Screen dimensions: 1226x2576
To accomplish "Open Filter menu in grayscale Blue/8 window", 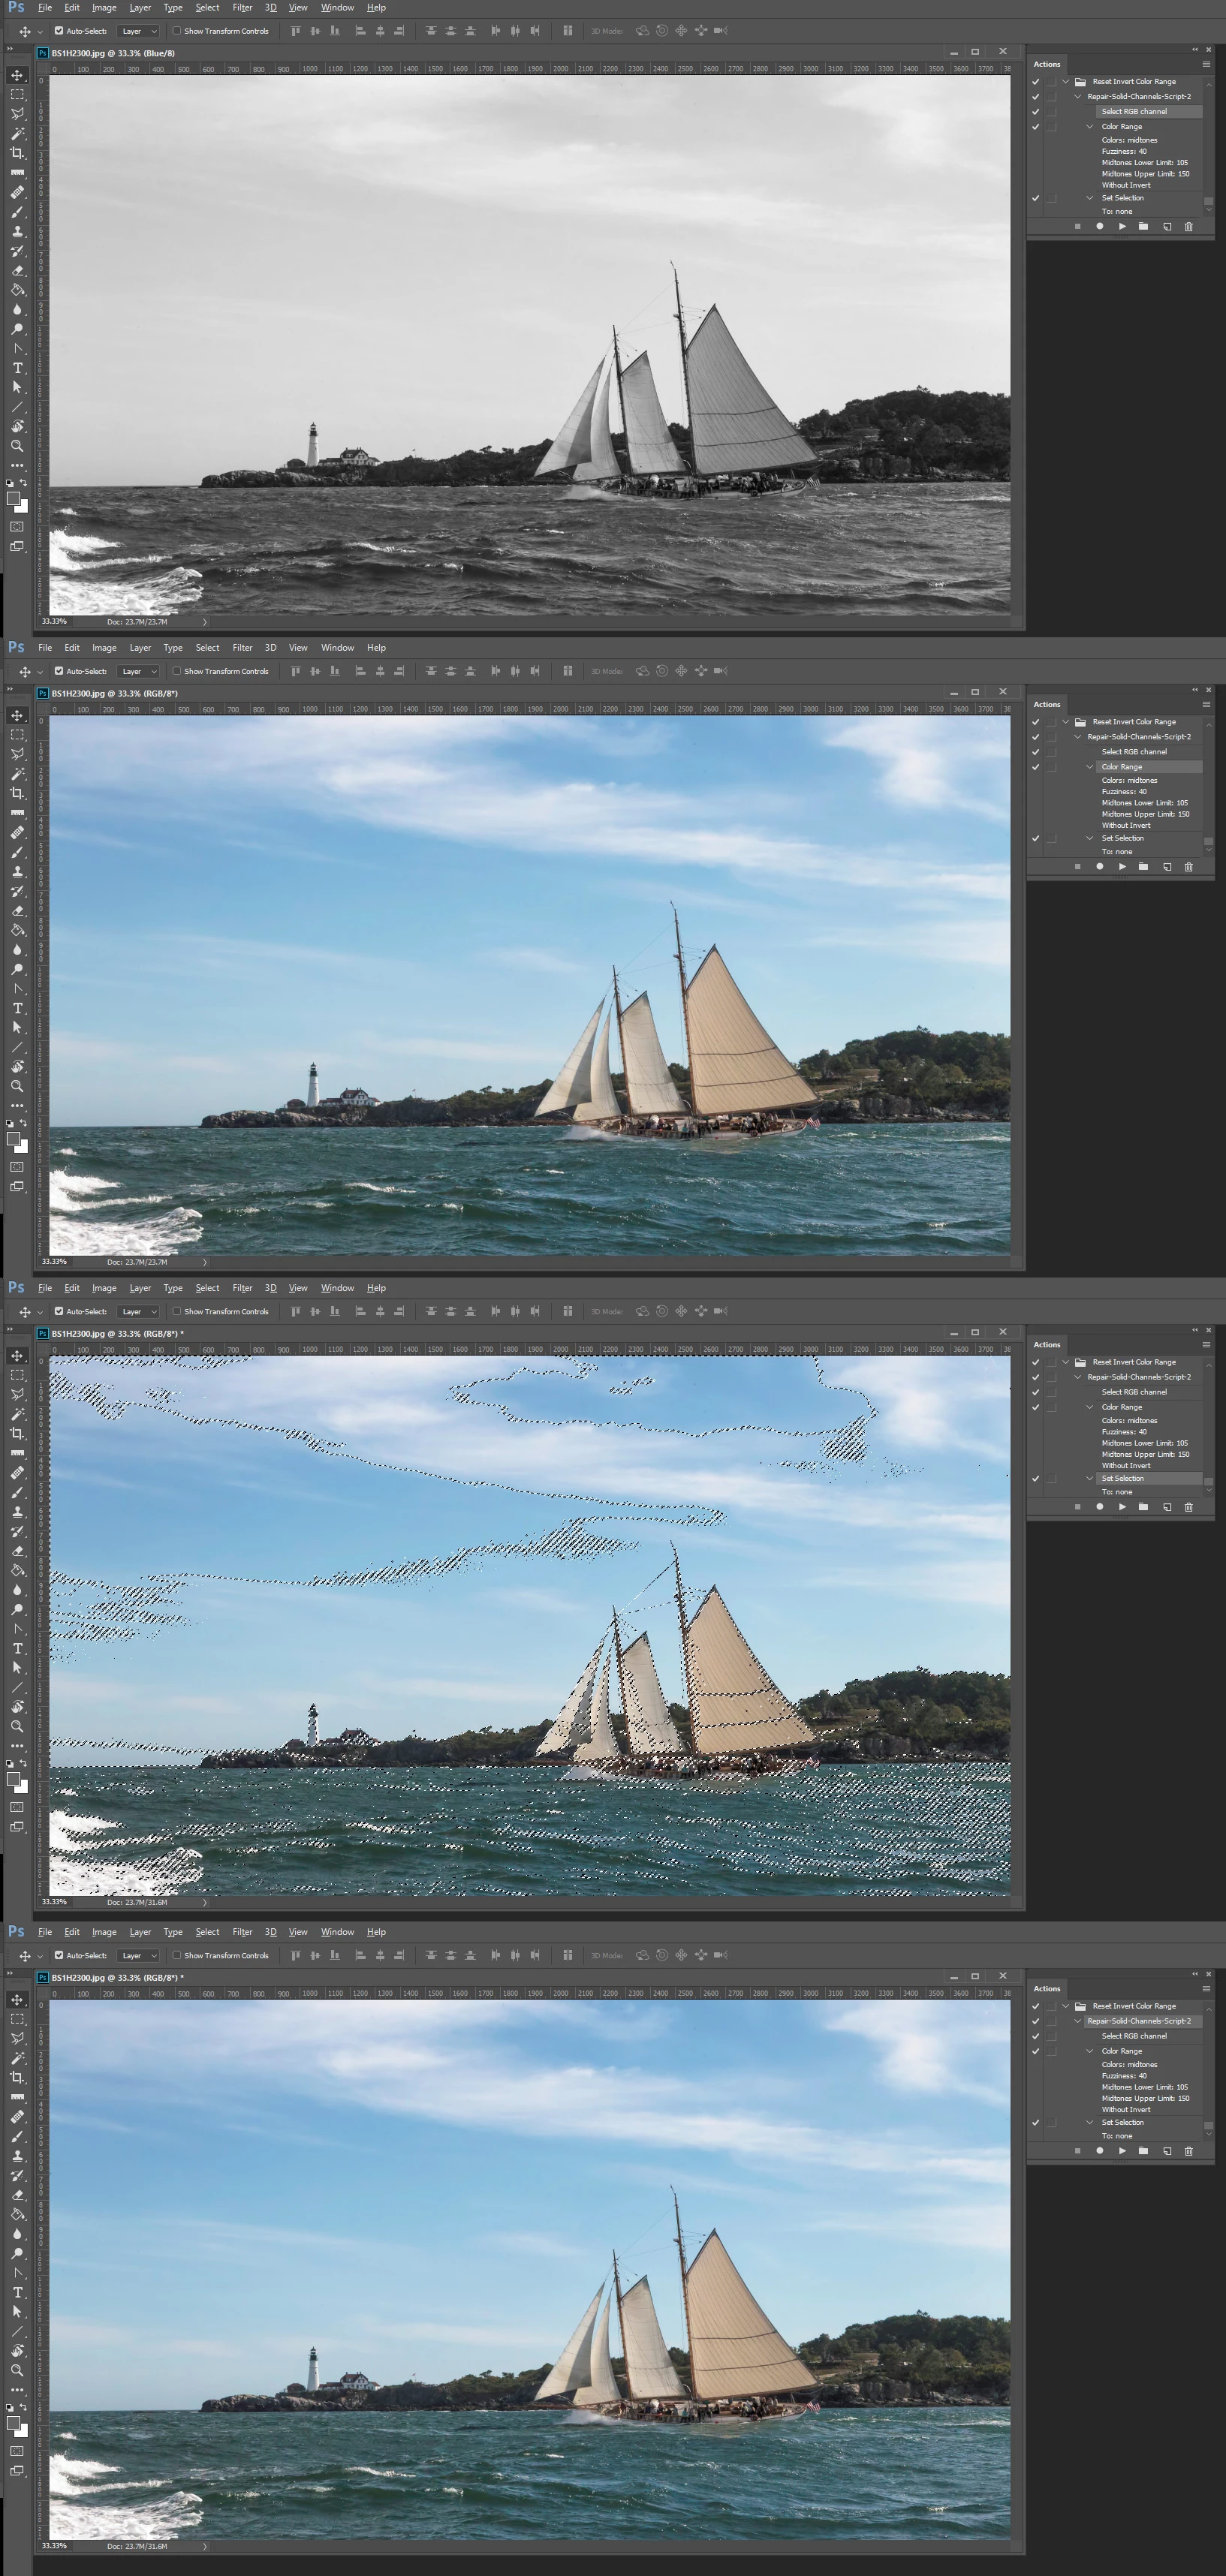I will 242,8.
